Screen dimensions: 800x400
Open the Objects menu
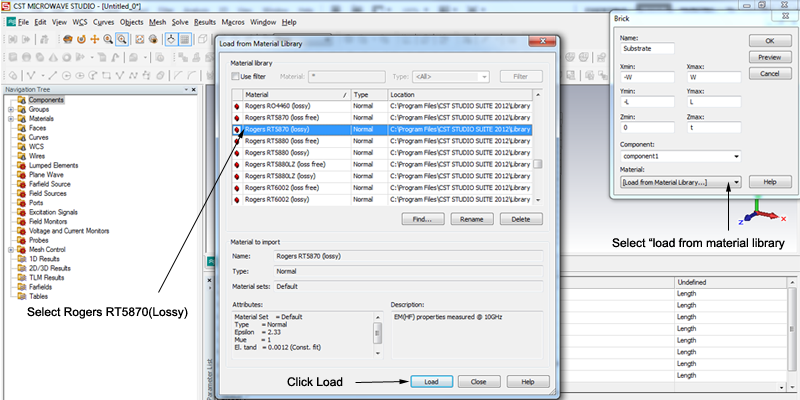click(132, 22)
